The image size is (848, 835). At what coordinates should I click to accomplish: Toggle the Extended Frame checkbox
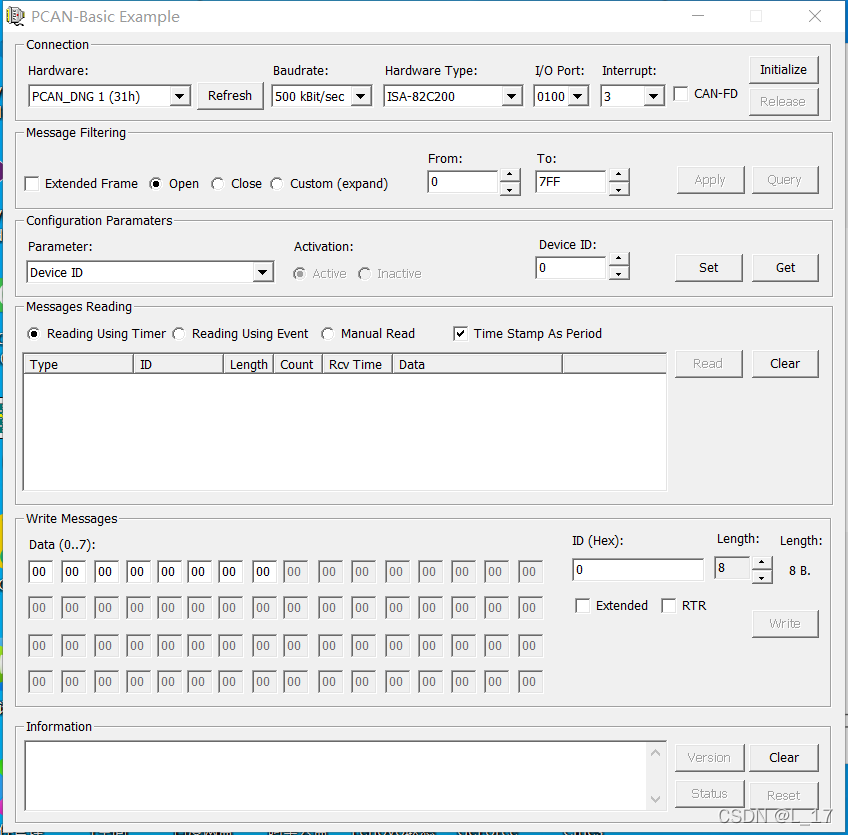pyautogui.click(x=32, y=184)
